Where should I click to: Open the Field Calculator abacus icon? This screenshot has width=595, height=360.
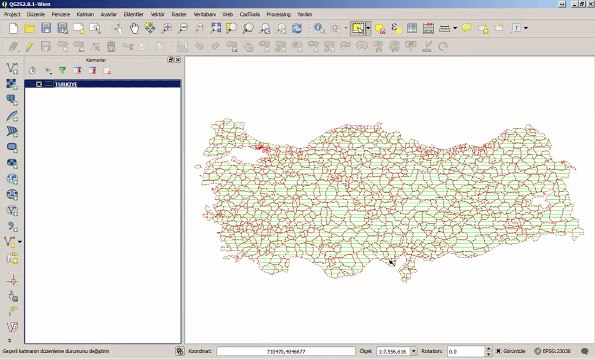tap(428, 28)
